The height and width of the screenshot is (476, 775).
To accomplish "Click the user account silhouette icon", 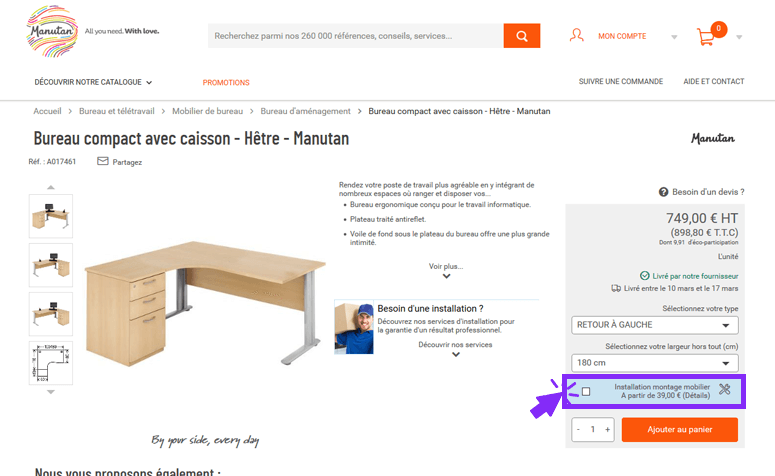I will 576,36.
